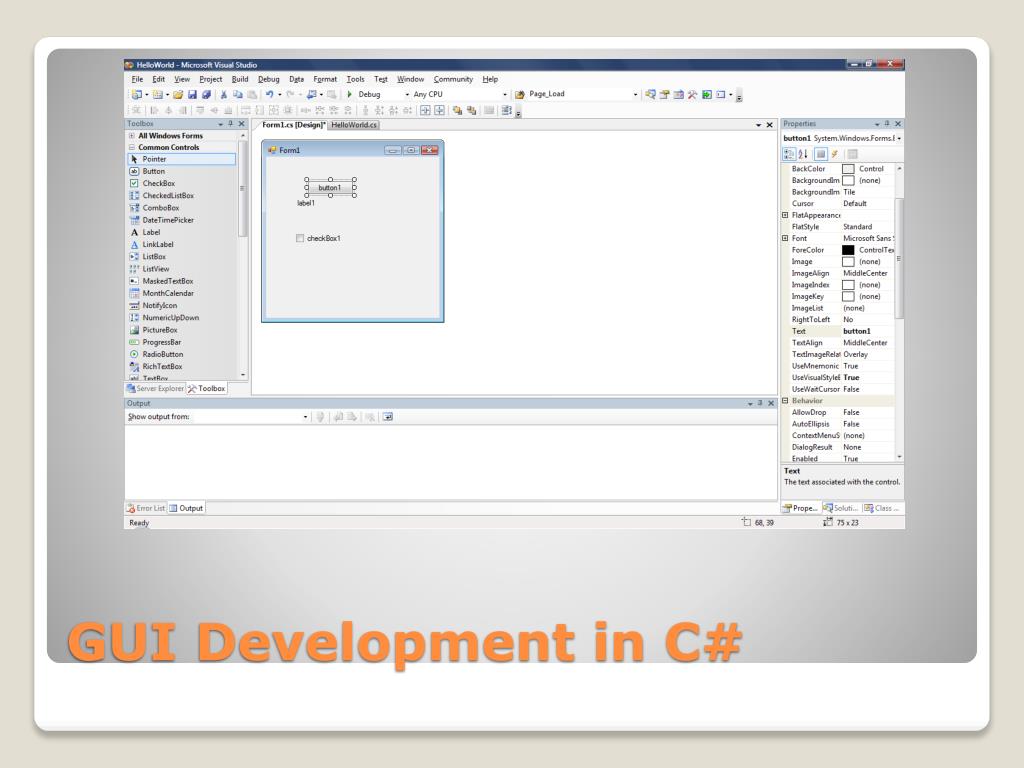The width and height of the screenshot is (1024, 768).
Task: Expand the FlatAppearance property node
Action: point(785,216)
